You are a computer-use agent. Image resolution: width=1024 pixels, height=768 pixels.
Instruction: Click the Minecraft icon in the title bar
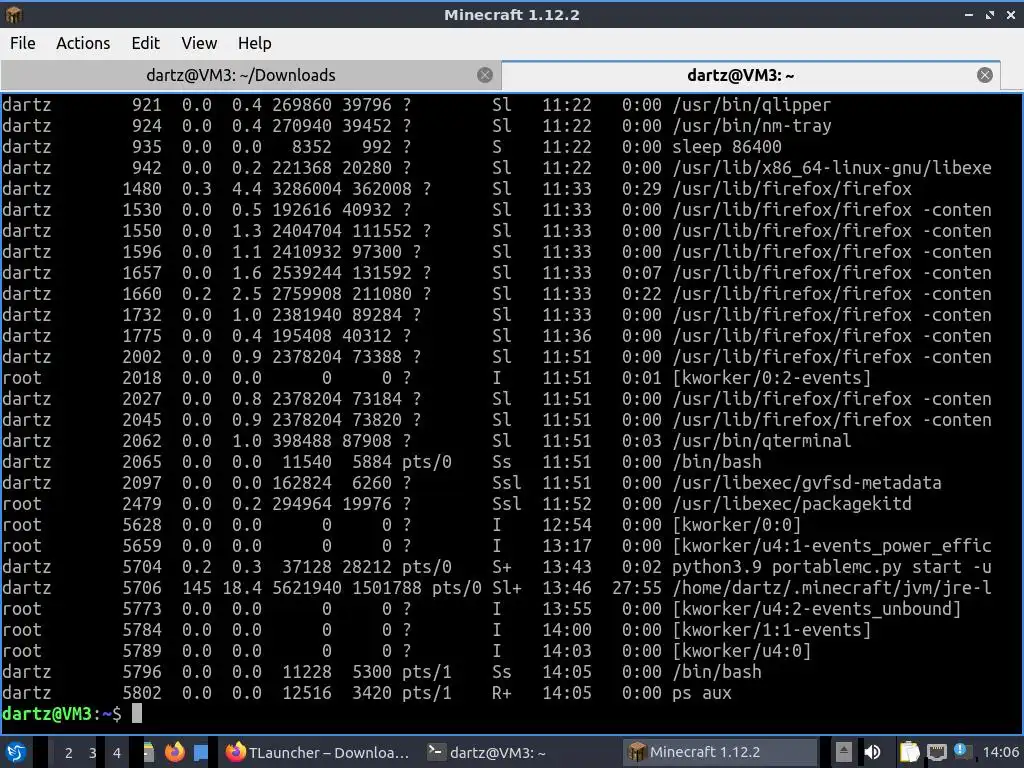[14, 14]
